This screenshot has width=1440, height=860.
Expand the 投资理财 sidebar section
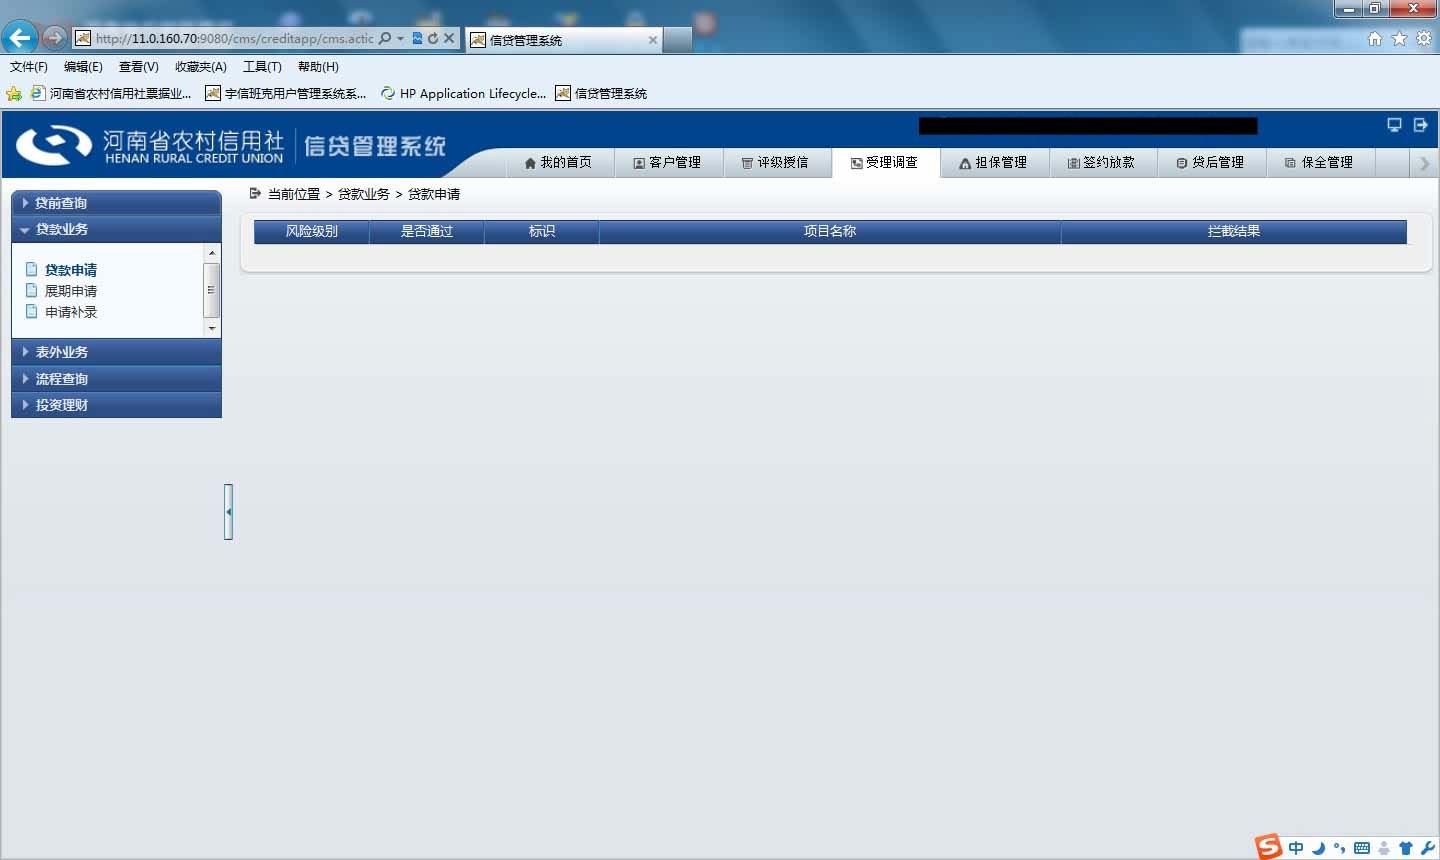point(116,405)
